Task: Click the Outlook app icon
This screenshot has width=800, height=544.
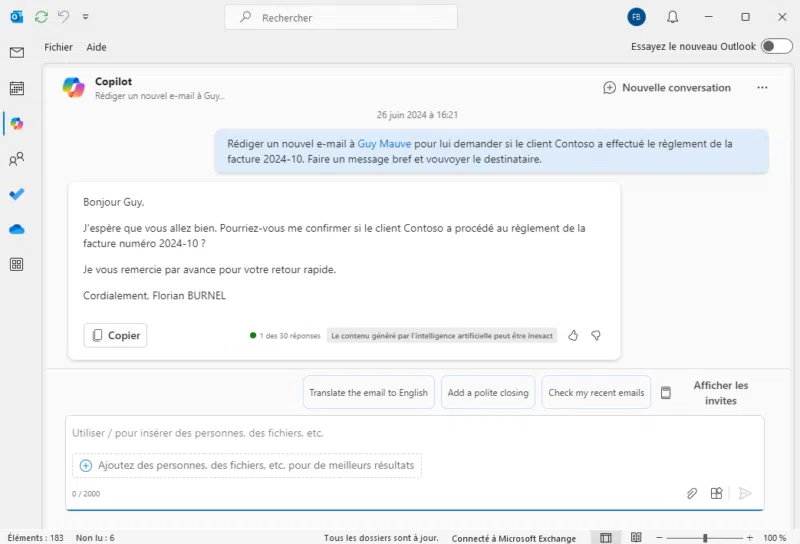Action: (16, 17)
